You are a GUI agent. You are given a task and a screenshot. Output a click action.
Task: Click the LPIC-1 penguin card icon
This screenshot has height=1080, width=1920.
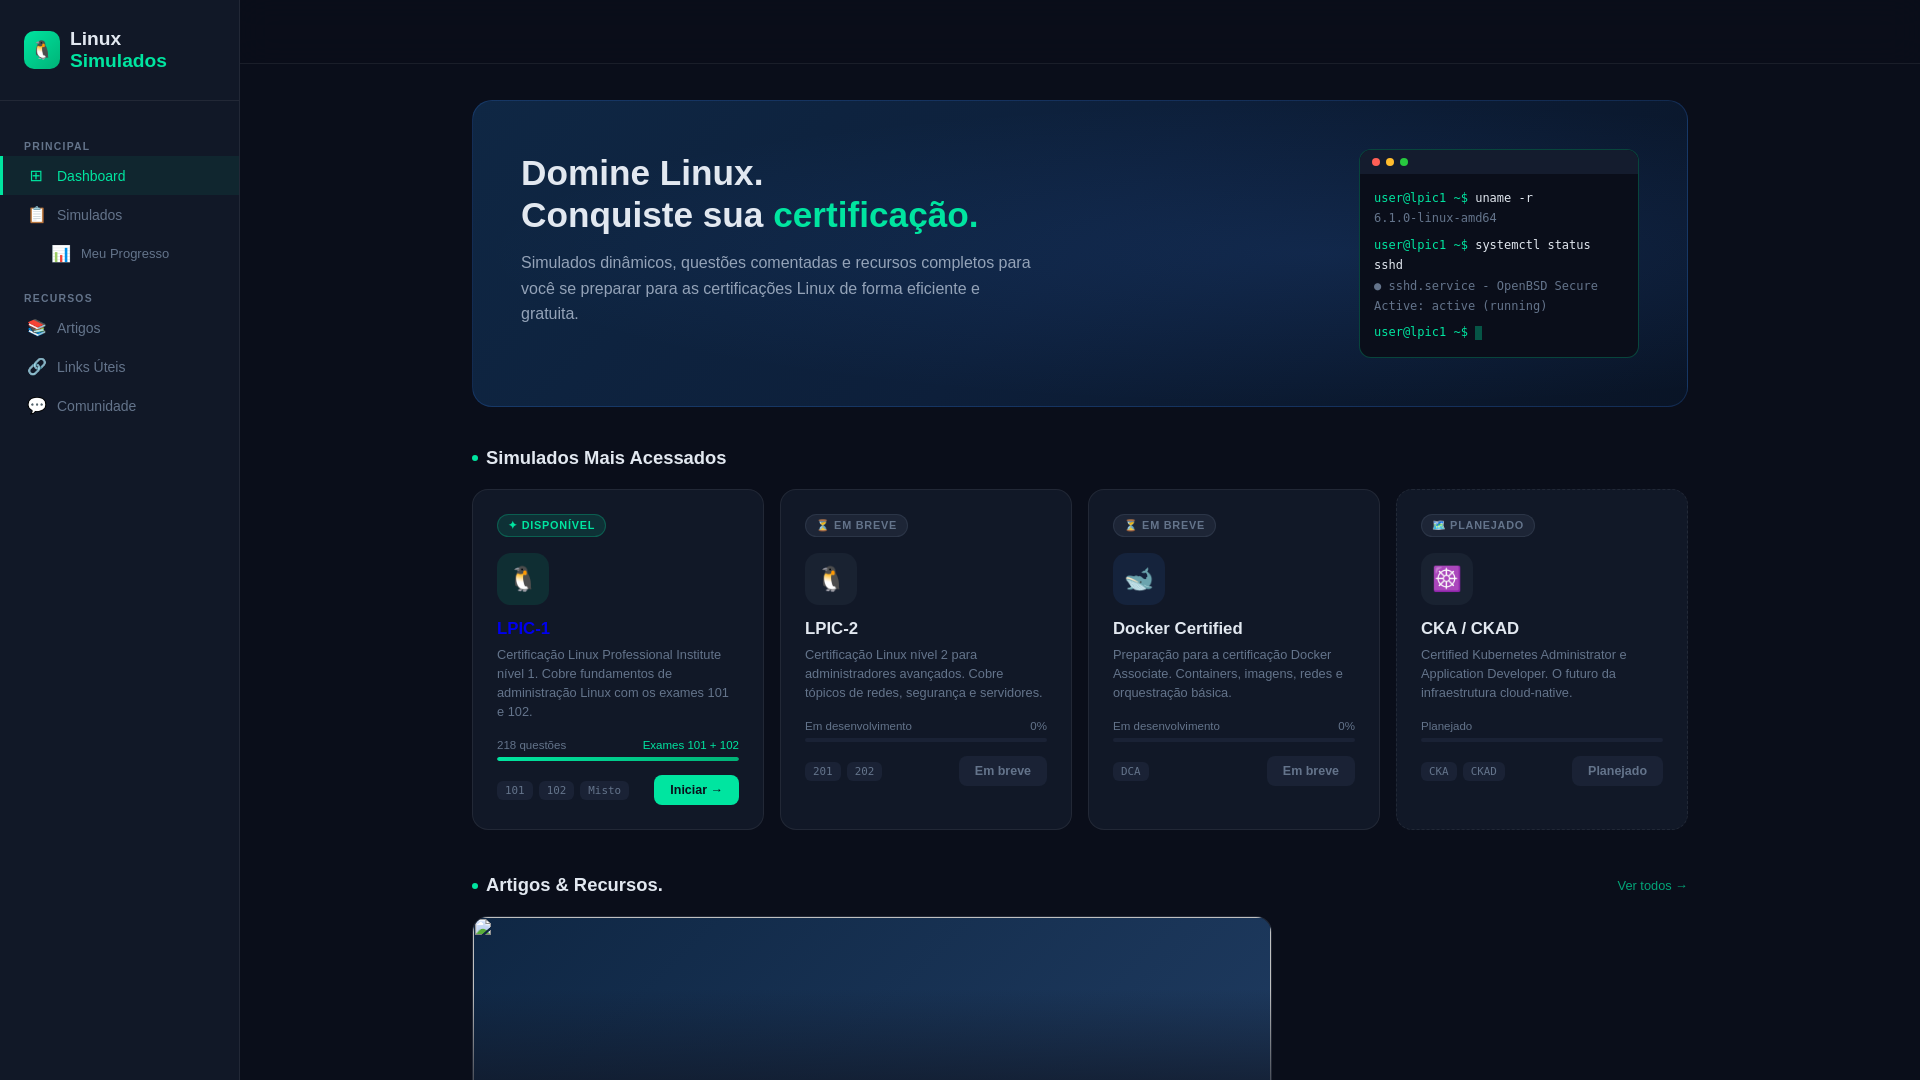(x=523, y=579)
